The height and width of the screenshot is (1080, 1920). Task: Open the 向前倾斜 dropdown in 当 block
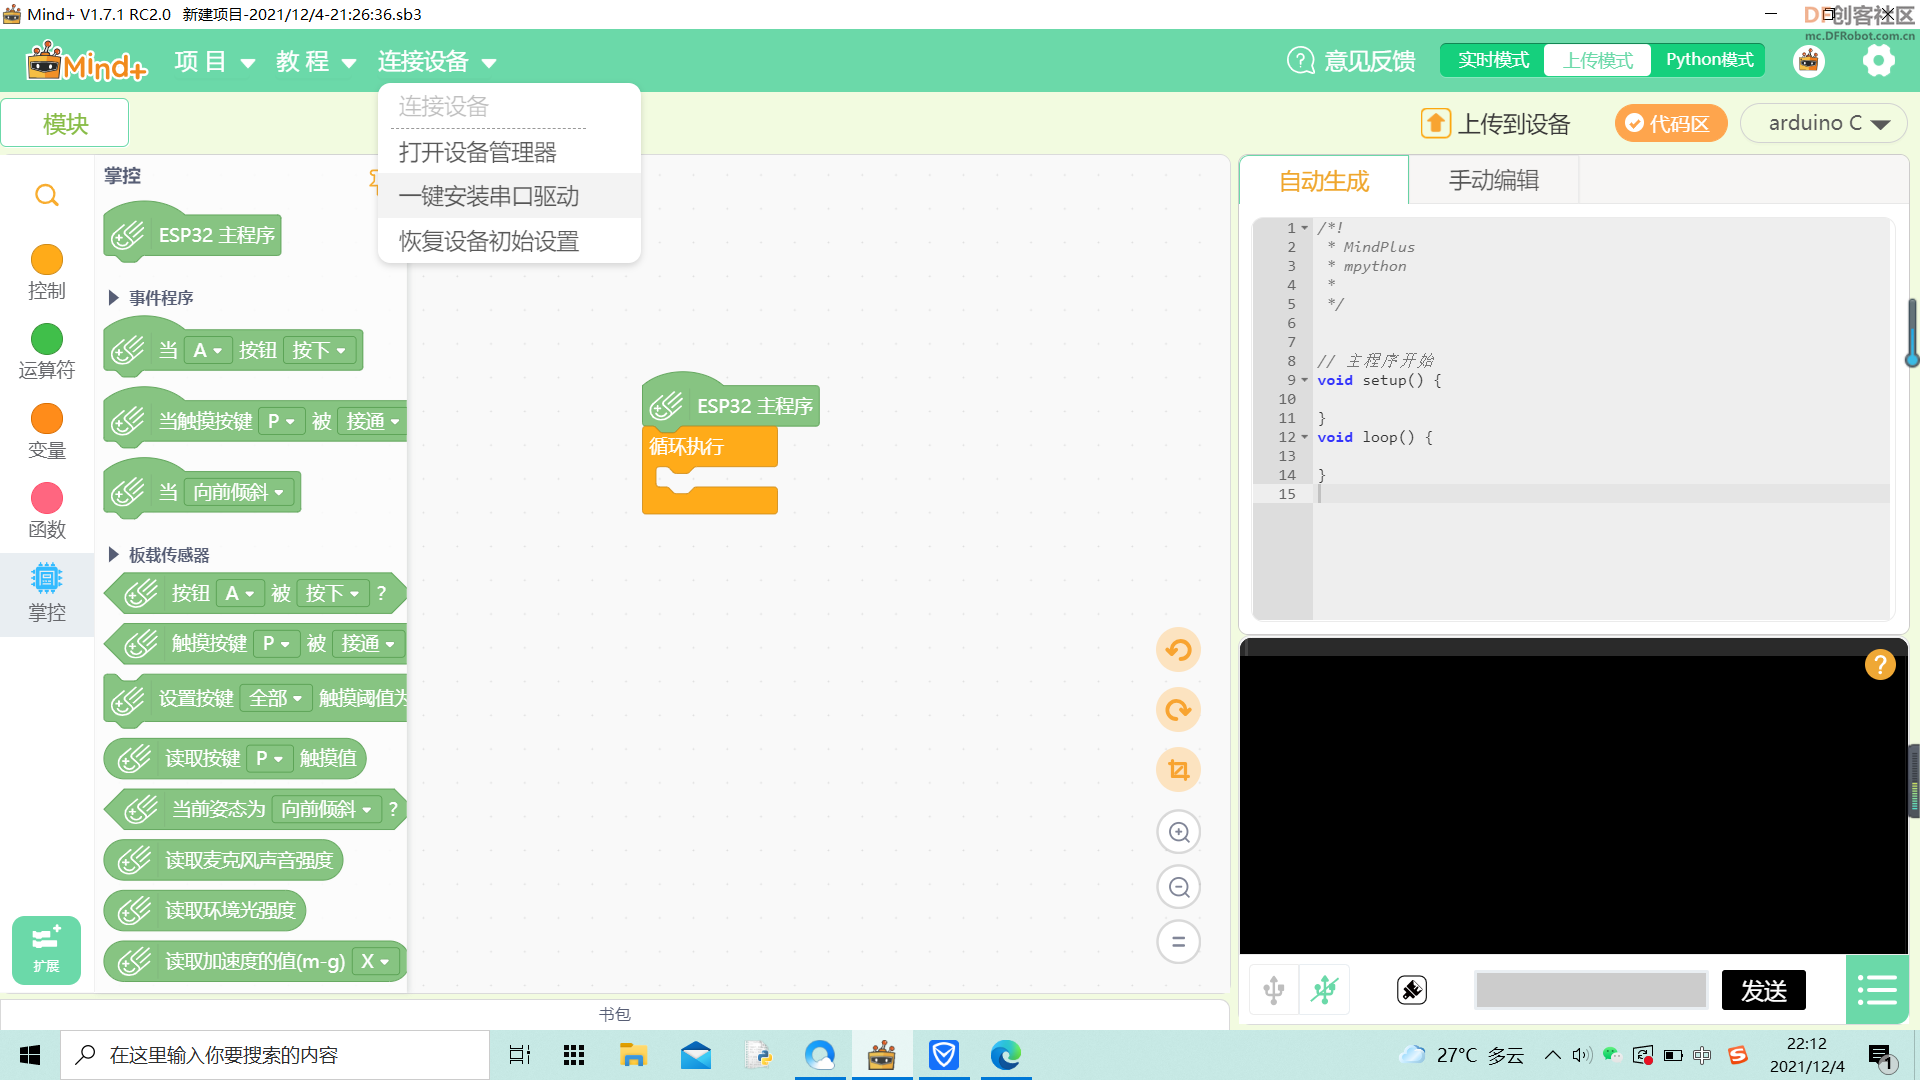coord(239,492)
